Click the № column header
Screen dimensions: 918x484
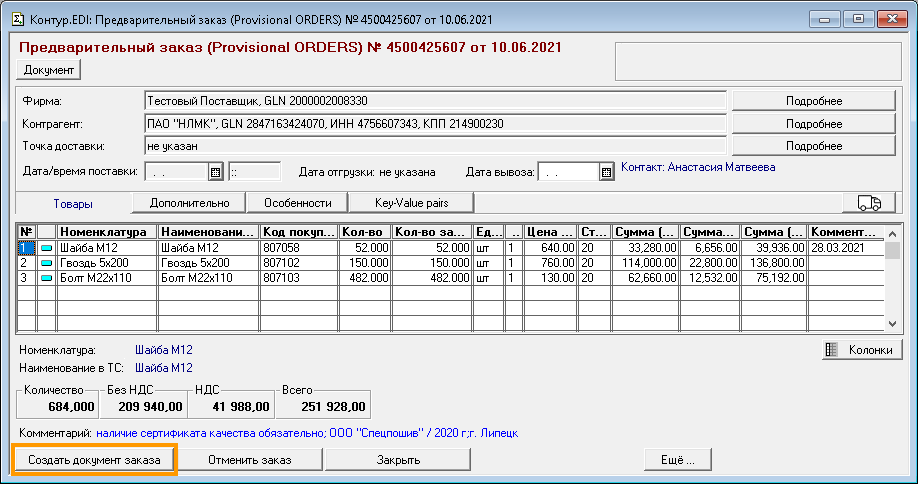(27, 232)
